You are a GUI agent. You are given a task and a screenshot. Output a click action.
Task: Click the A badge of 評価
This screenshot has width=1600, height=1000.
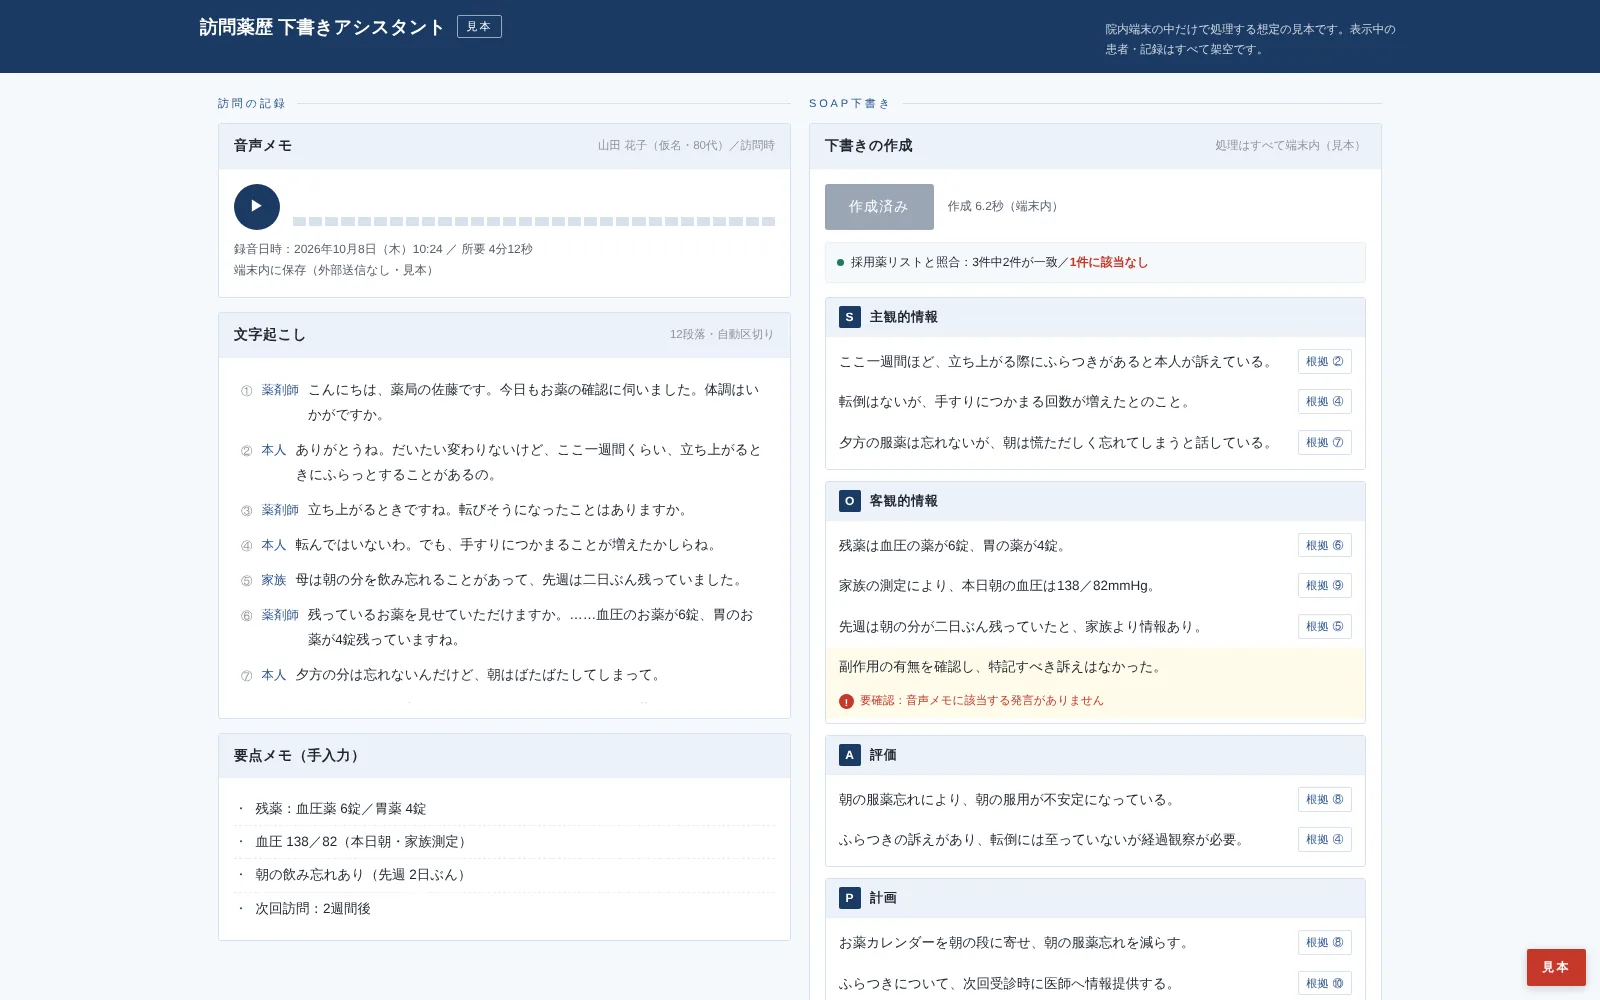[849, 755]
